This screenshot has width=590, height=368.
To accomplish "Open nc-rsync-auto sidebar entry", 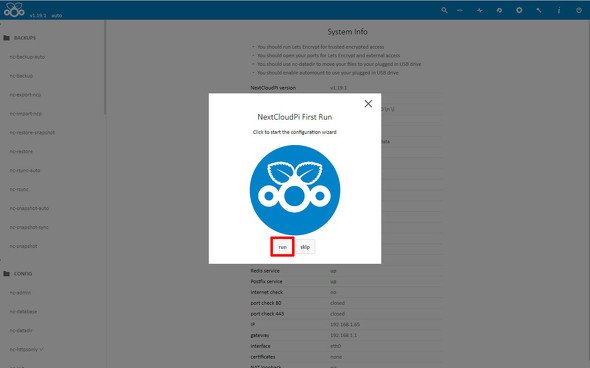I will [25, 170].
